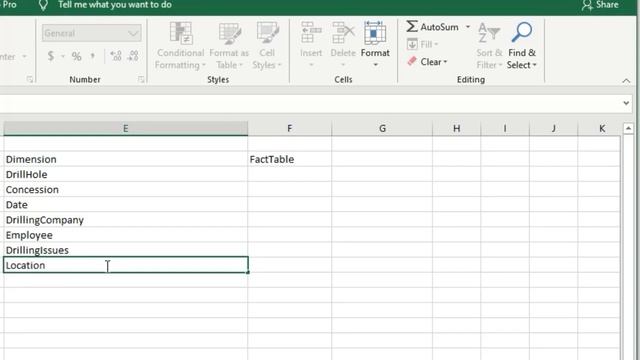
Task: Select the Date cell
Action: (x=125, y=204)
